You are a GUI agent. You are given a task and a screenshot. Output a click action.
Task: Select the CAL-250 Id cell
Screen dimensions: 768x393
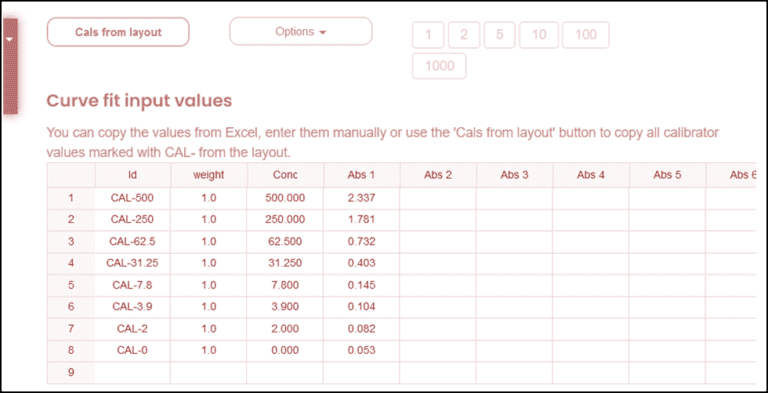[132, 220]
